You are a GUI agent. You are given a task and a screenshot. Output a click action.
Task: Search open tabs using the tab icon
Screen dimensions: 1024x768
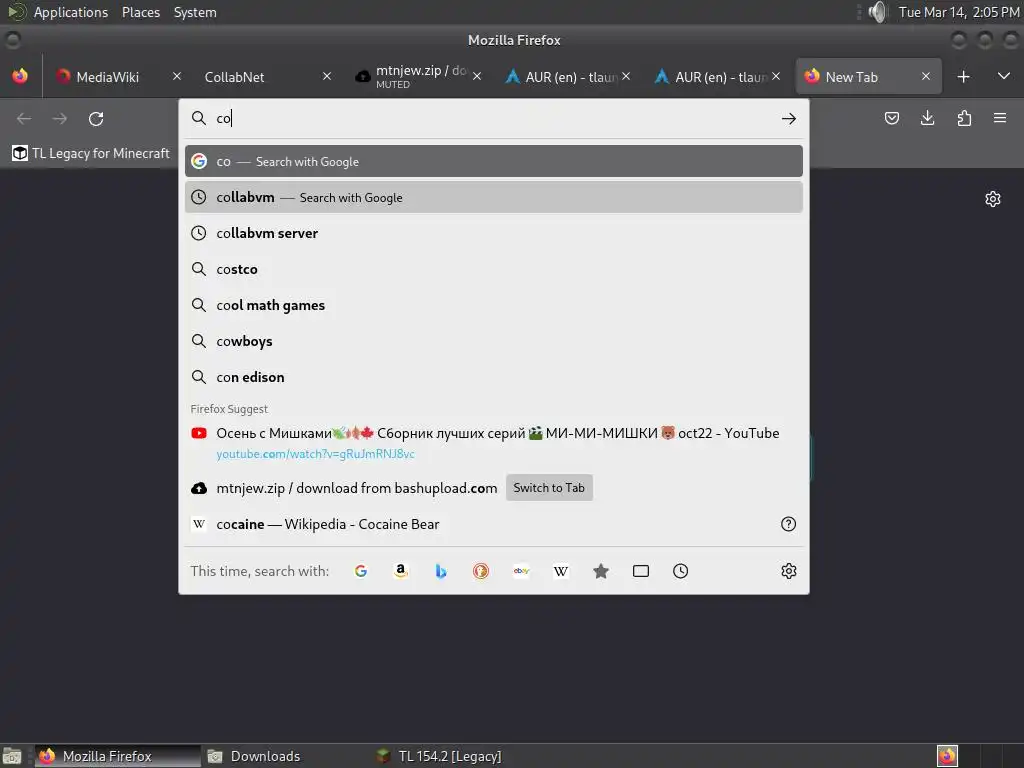click(641, 571)
